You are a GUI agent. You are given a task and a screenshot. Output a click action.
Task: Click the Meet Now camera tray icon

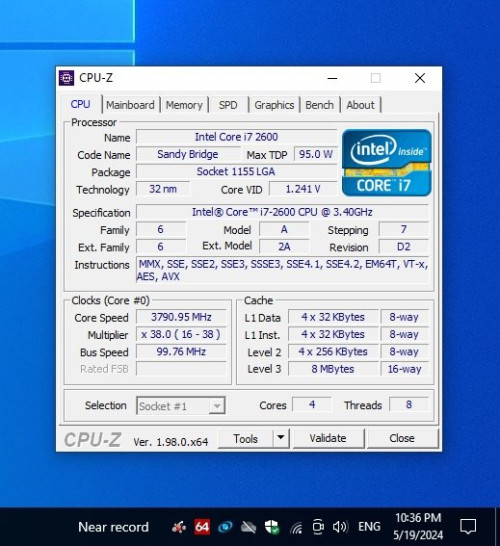318,526
